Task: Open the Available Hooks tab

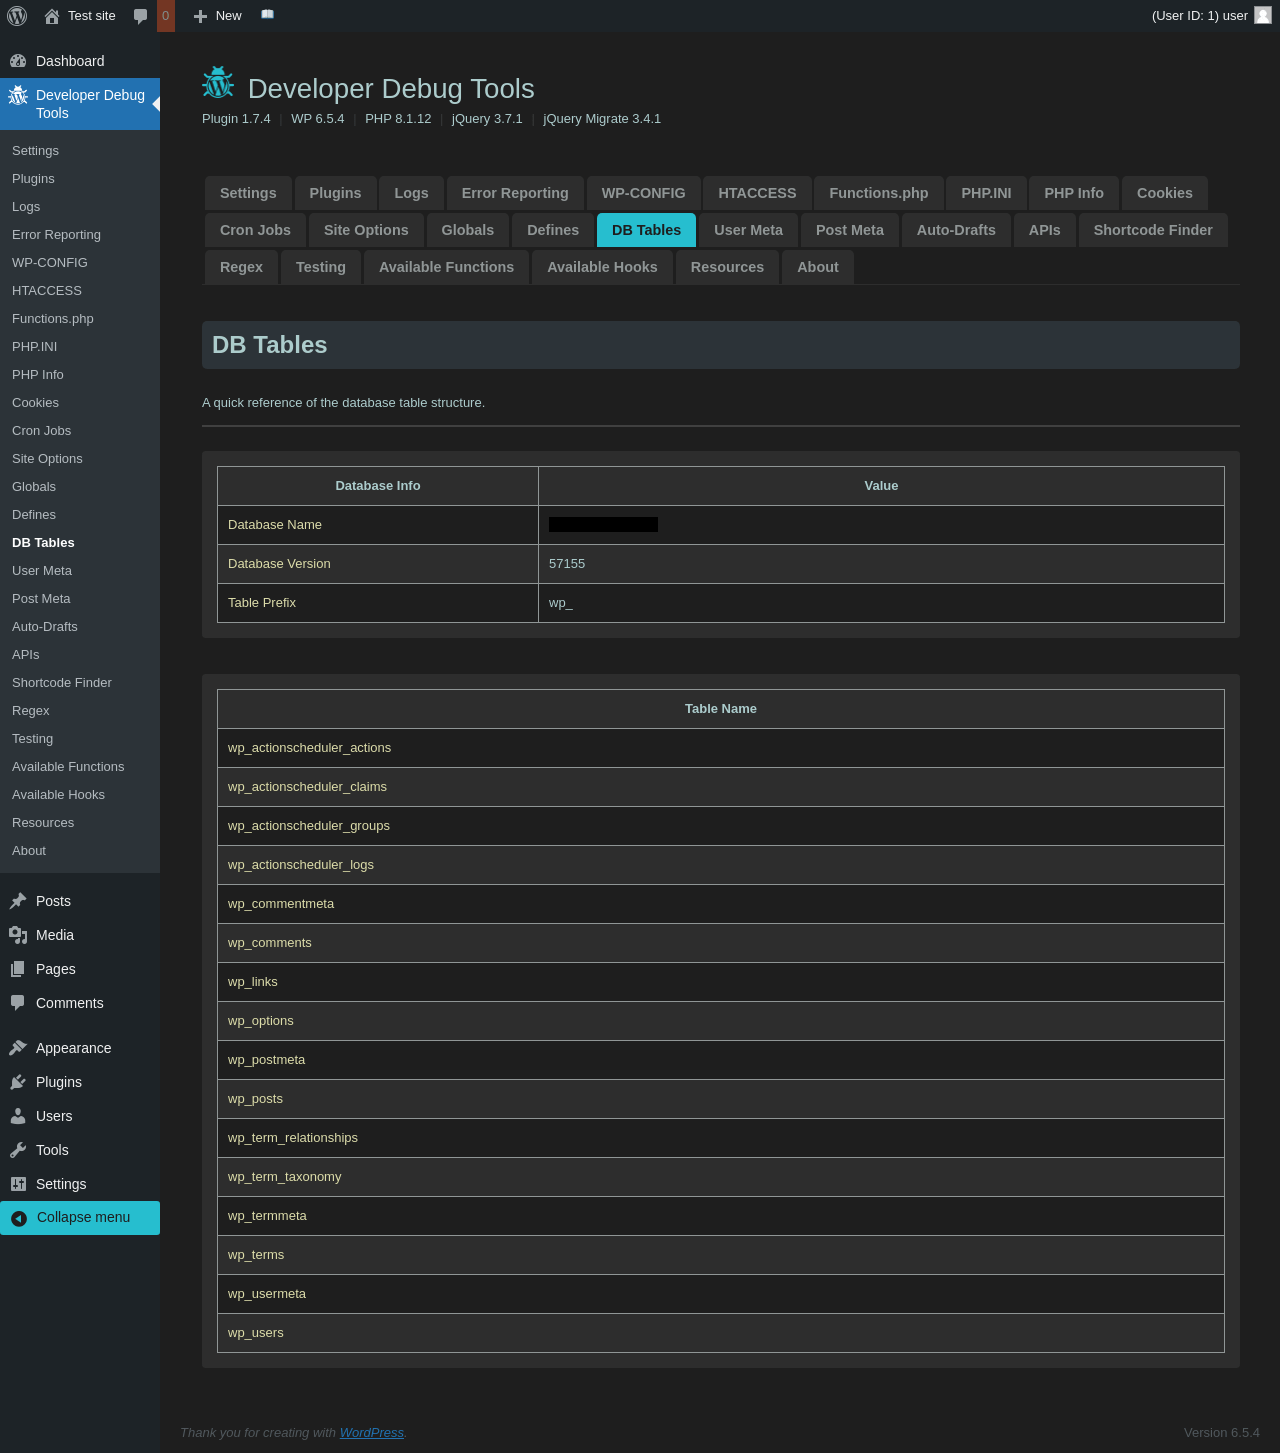Action: (x=602, y=267)
